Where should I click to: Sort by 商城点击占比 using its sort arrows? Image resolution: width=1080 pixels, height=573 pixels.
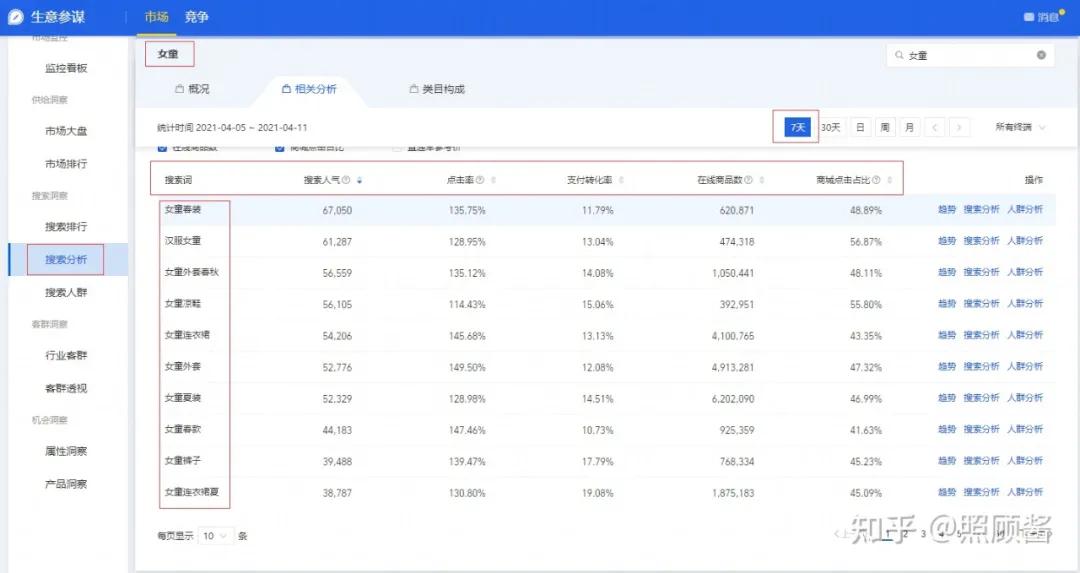(x=889, y=180)
